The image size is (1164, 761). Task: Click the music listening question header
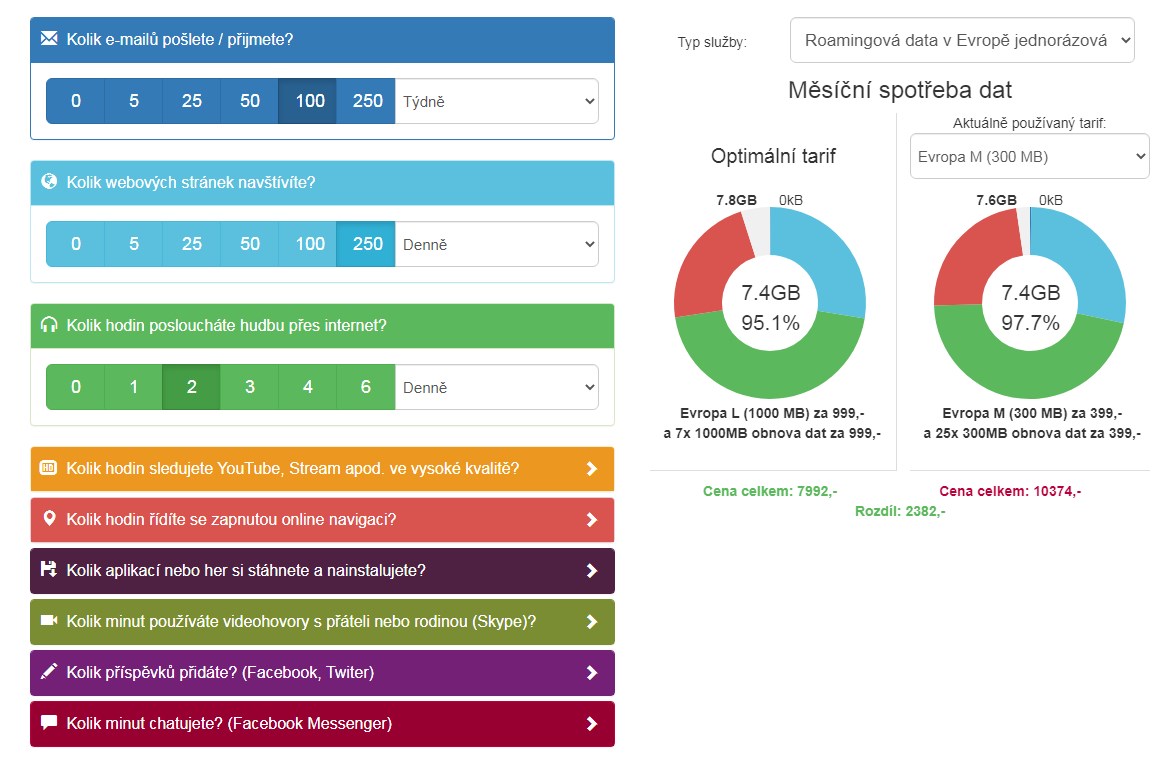pos(322,326)
